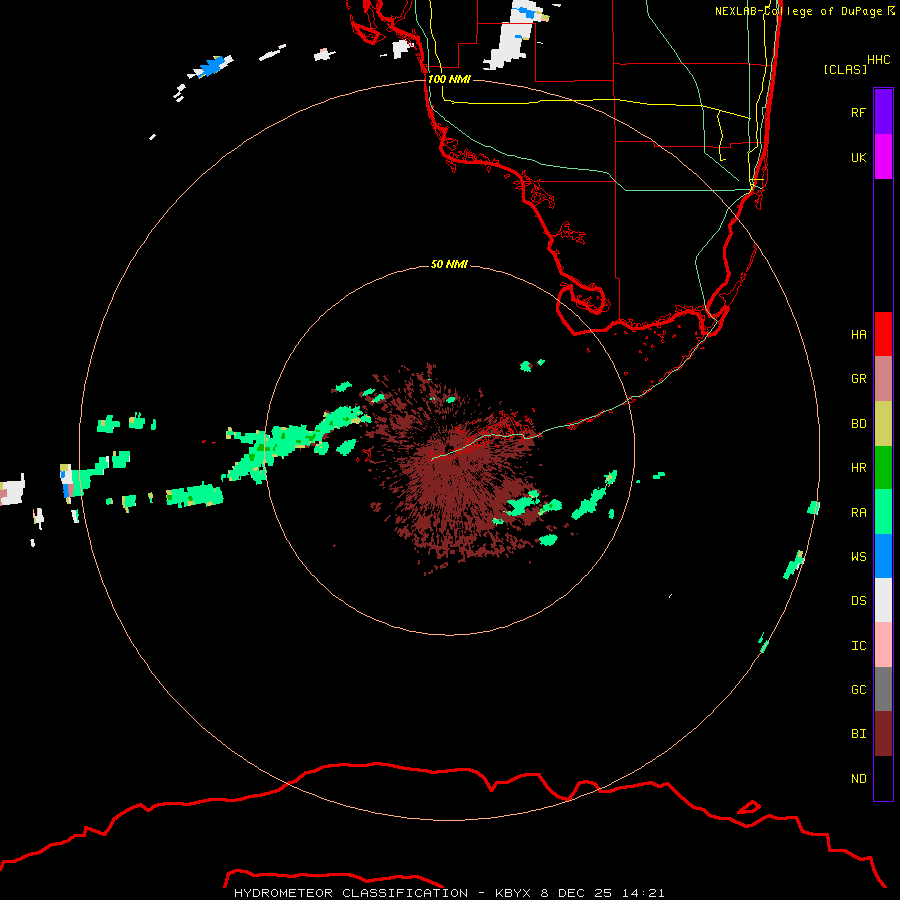Click the RA legend label
The image size is (900, 900).
pos(858,513)
